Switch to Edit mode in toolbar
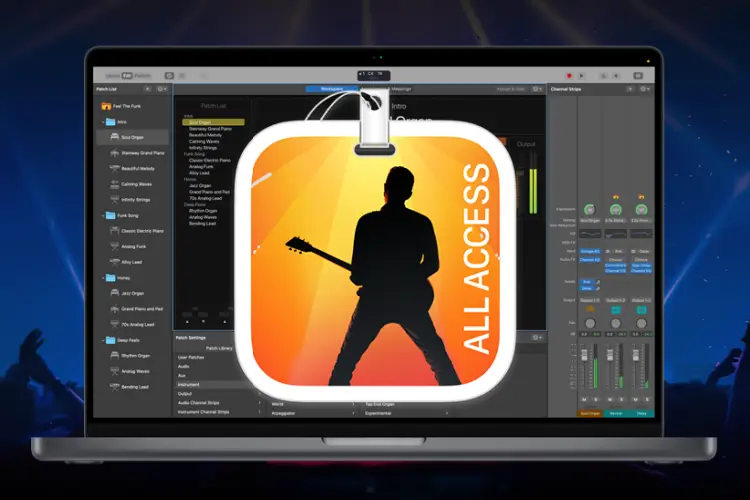750x500 pixels. (127, 76)
